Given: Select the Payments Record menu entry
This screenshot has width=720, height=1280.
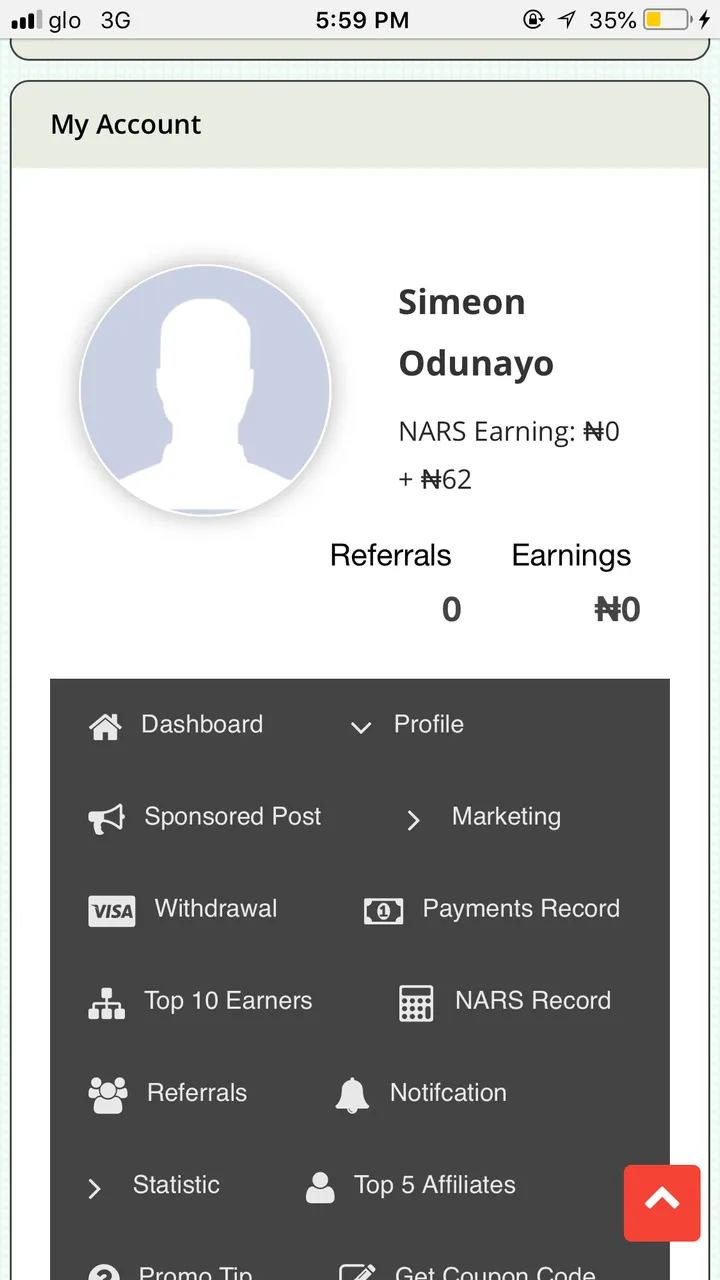Looking at the screenshot, I should 521,908.
